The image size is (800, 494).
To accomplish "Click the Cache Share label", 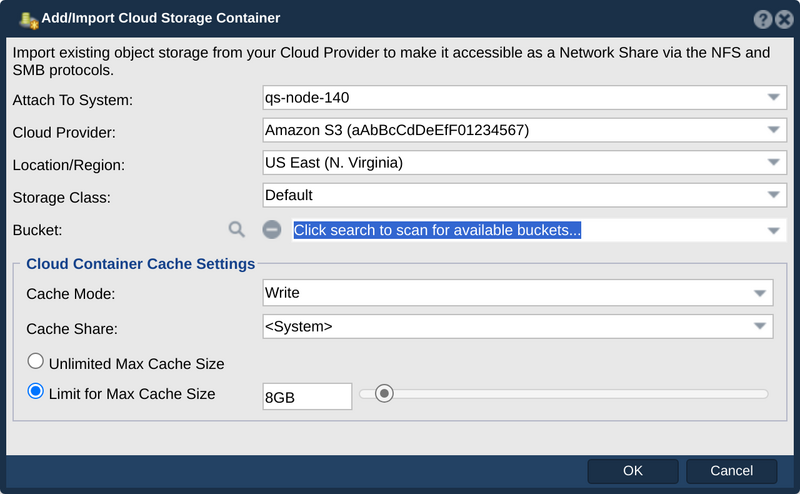I will (71, 329).
